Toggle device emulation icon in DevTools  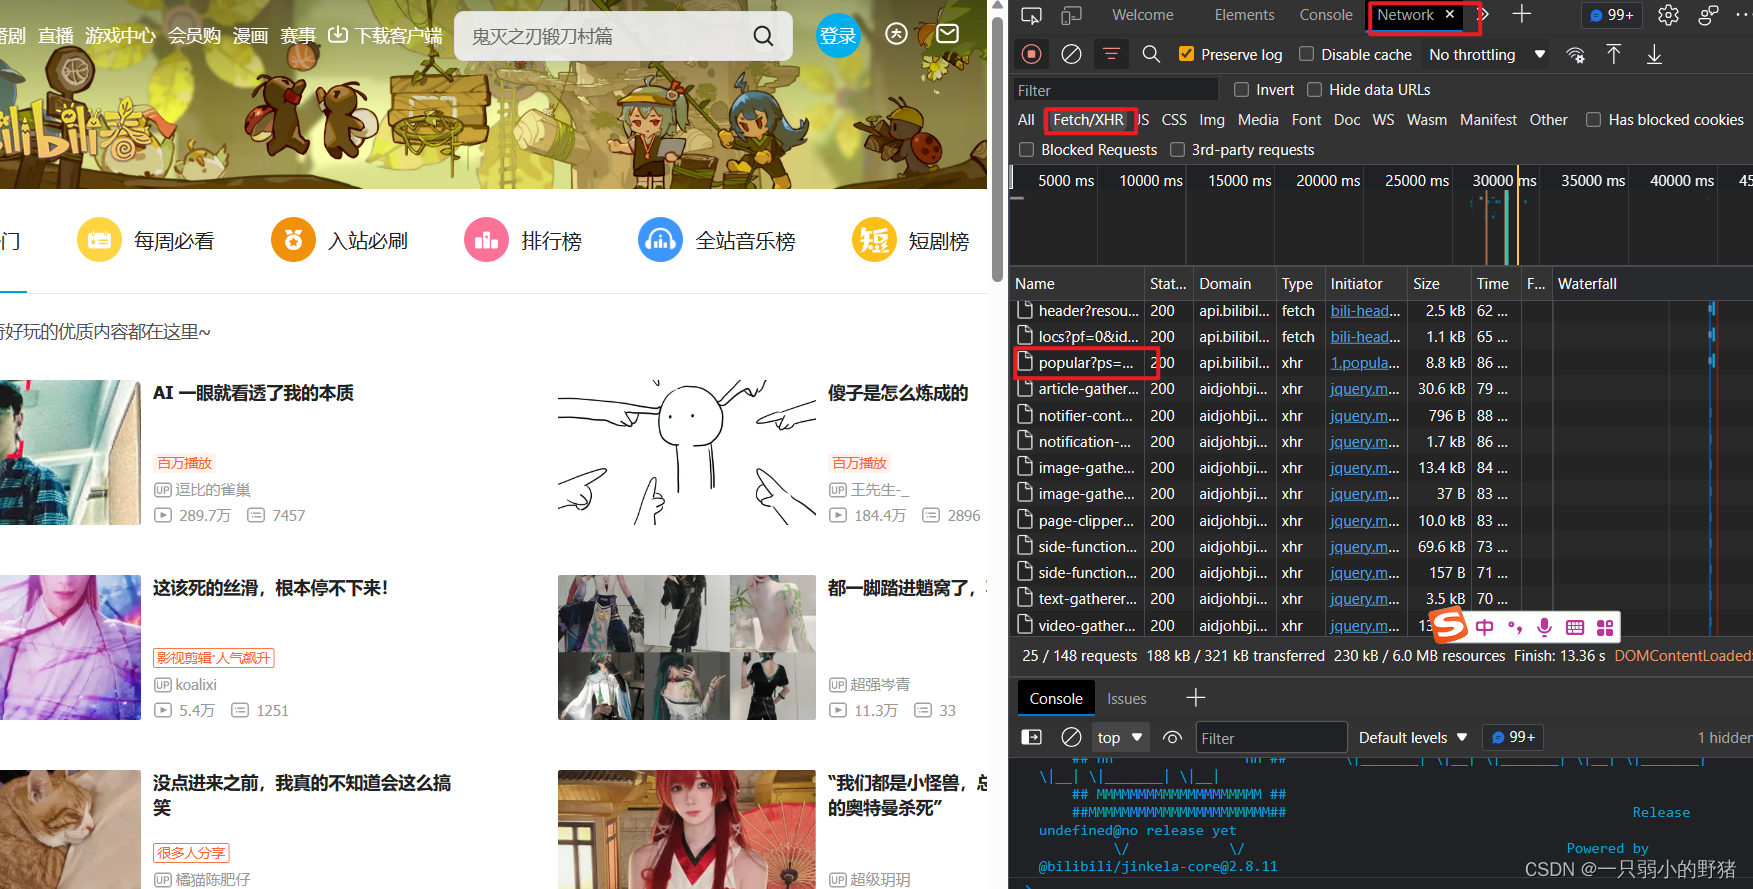point(1071,15)
